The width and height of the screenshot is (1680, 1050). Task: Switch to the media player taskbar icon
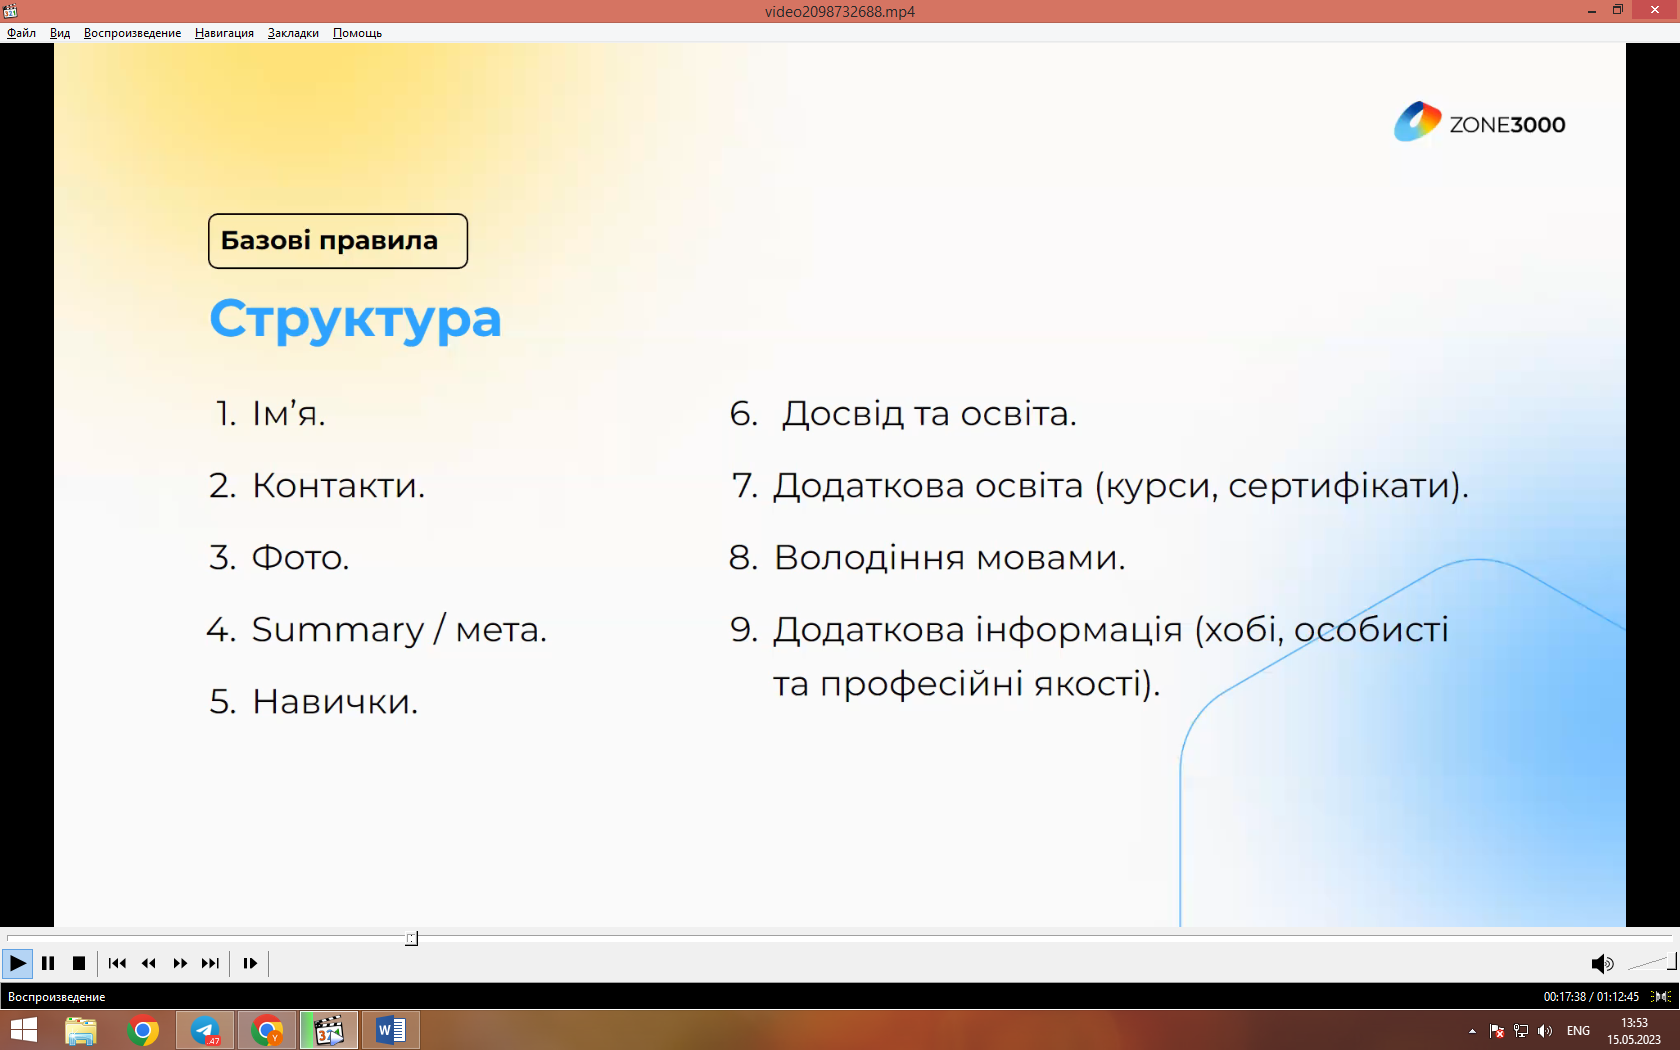pyautogui.click(x=329, y=1030)
